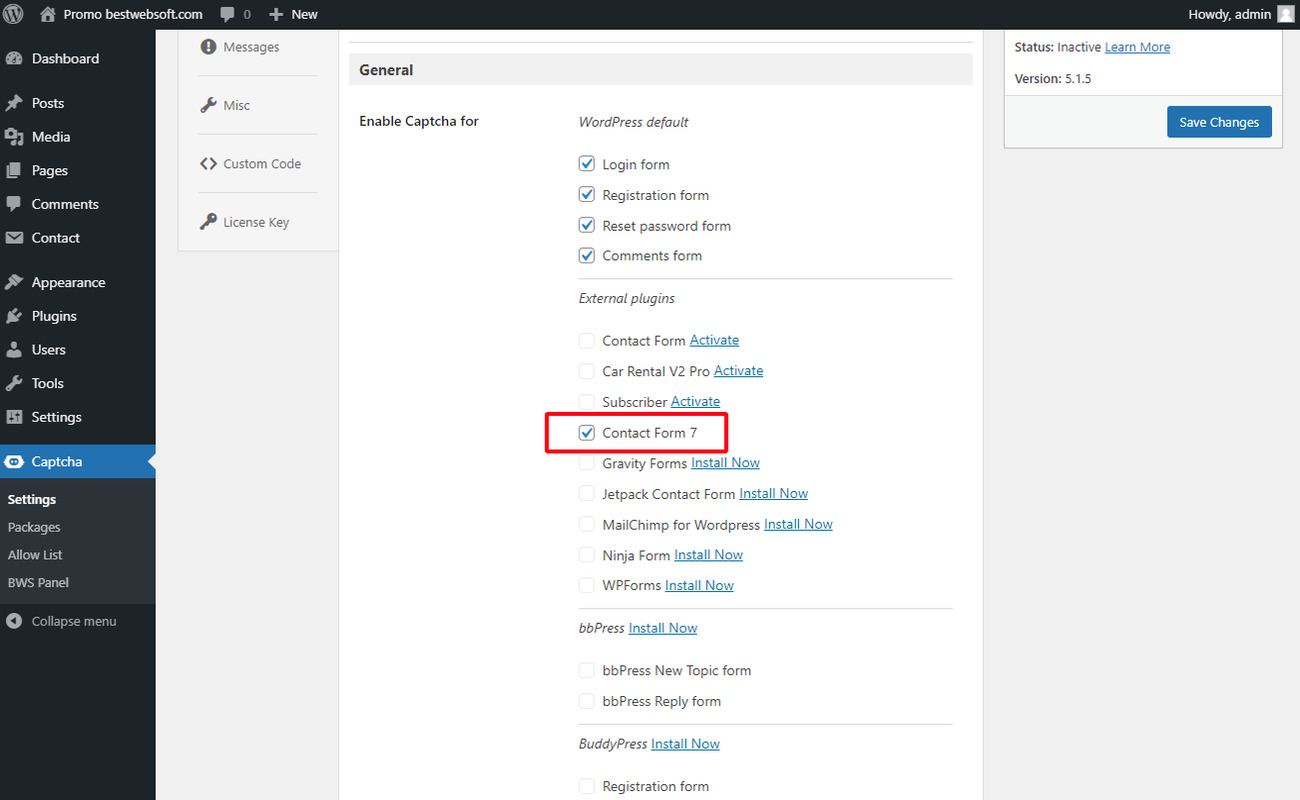Click the Gravity Forms checkbox
Viewport: 1300px width, 800px height.
(x=587, y=463)
